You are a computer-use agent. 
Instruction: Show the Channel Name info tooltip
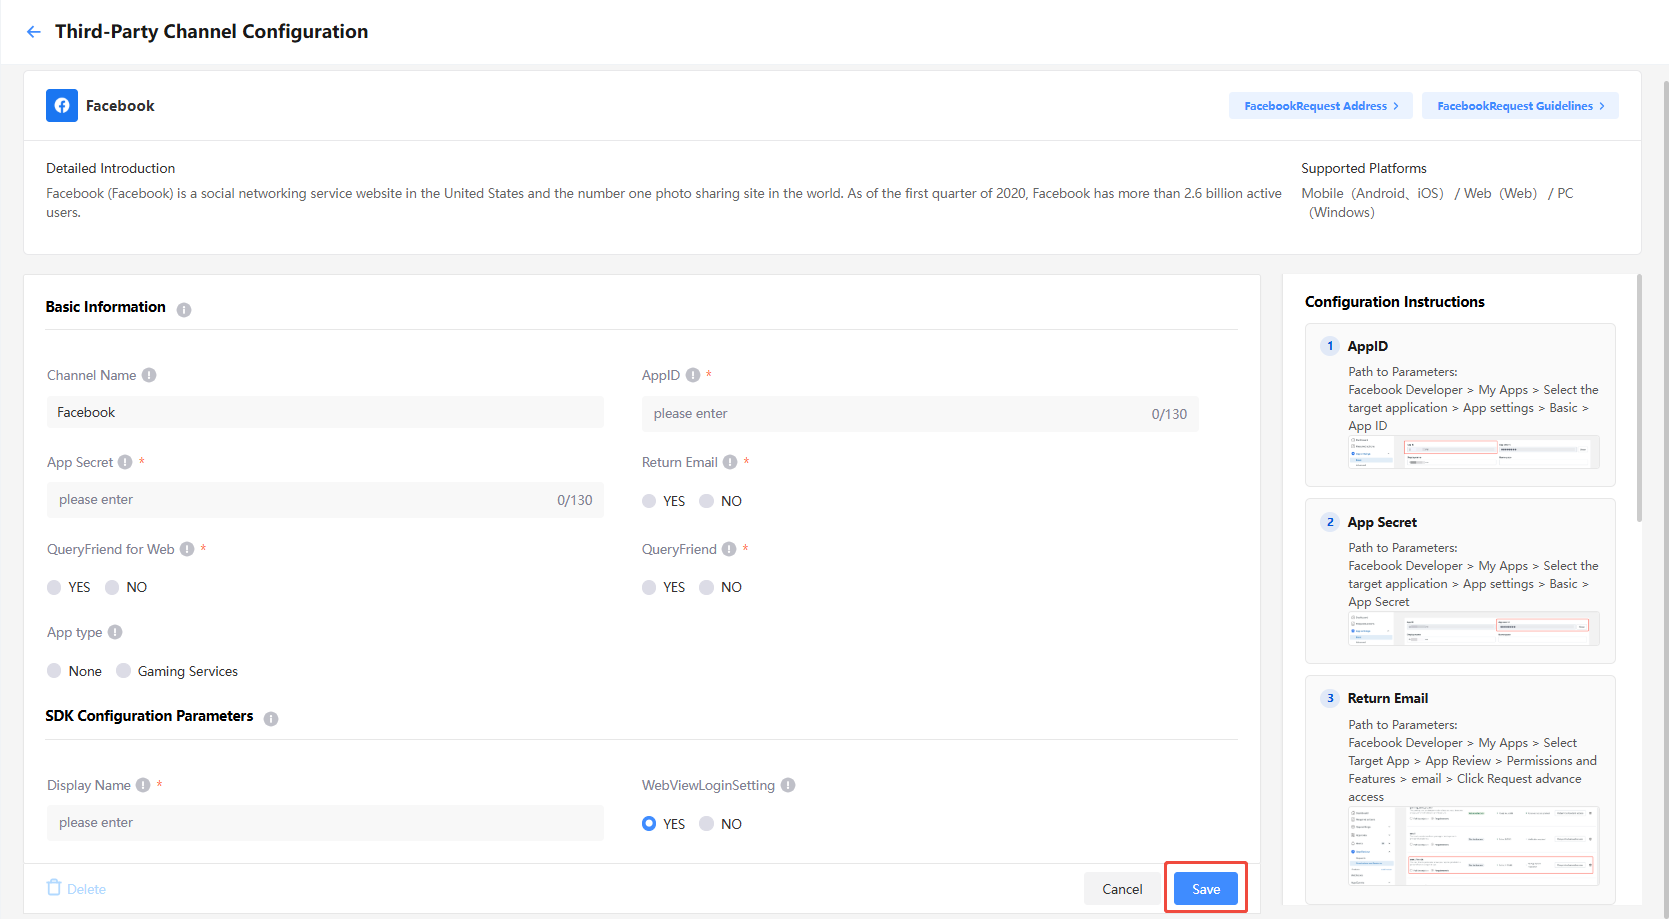[x=149, y=375]
